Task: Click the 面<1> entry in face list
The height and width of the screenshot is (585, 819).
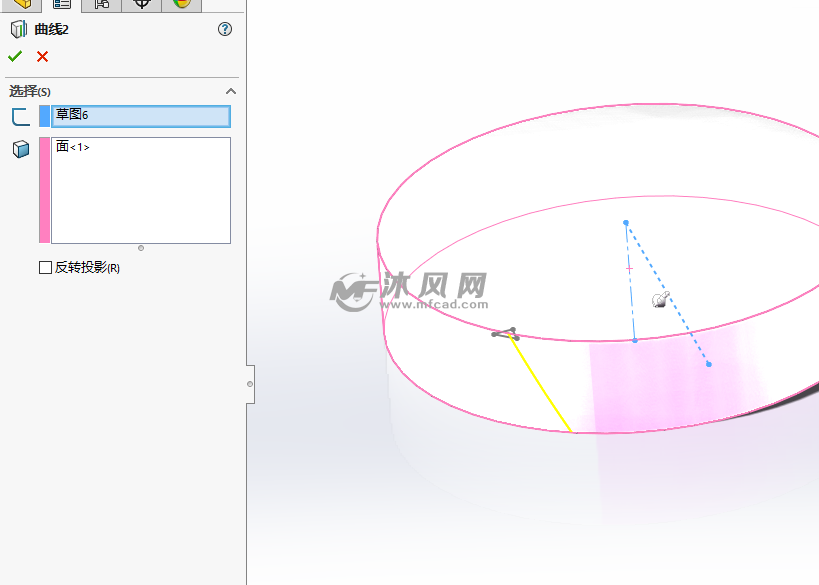Action: tap(73, 147)
